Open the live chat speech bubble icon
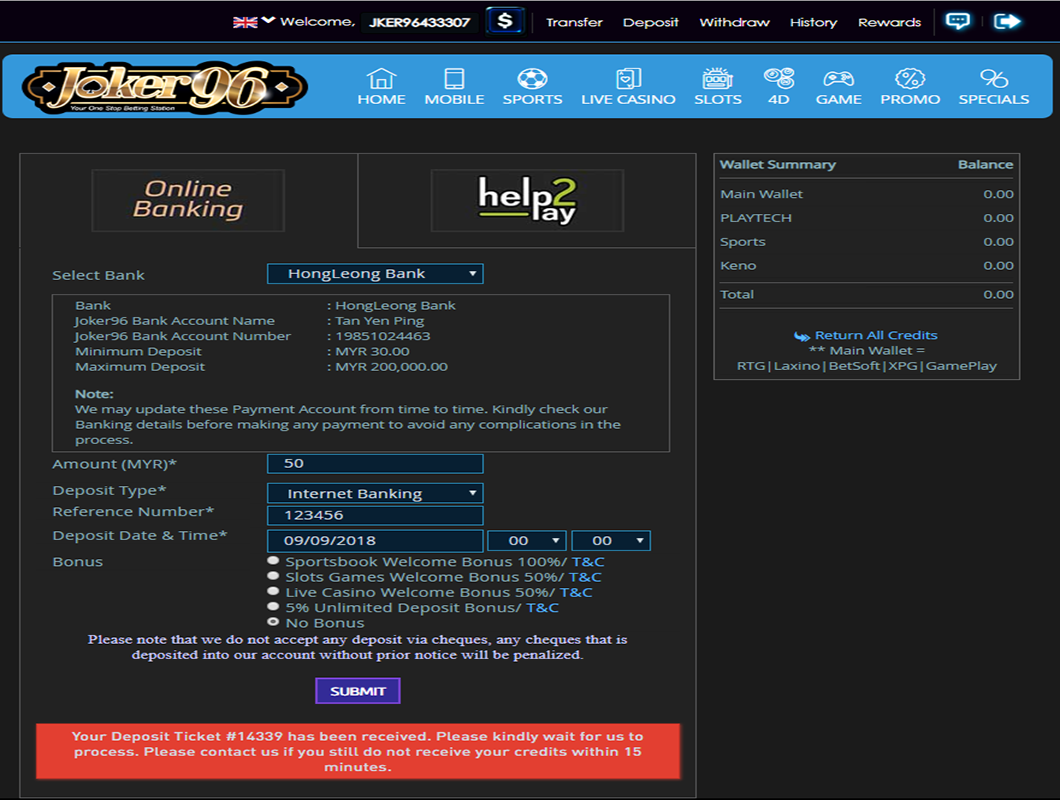This screenshot has width=1060, height=800. coord(958,21)
